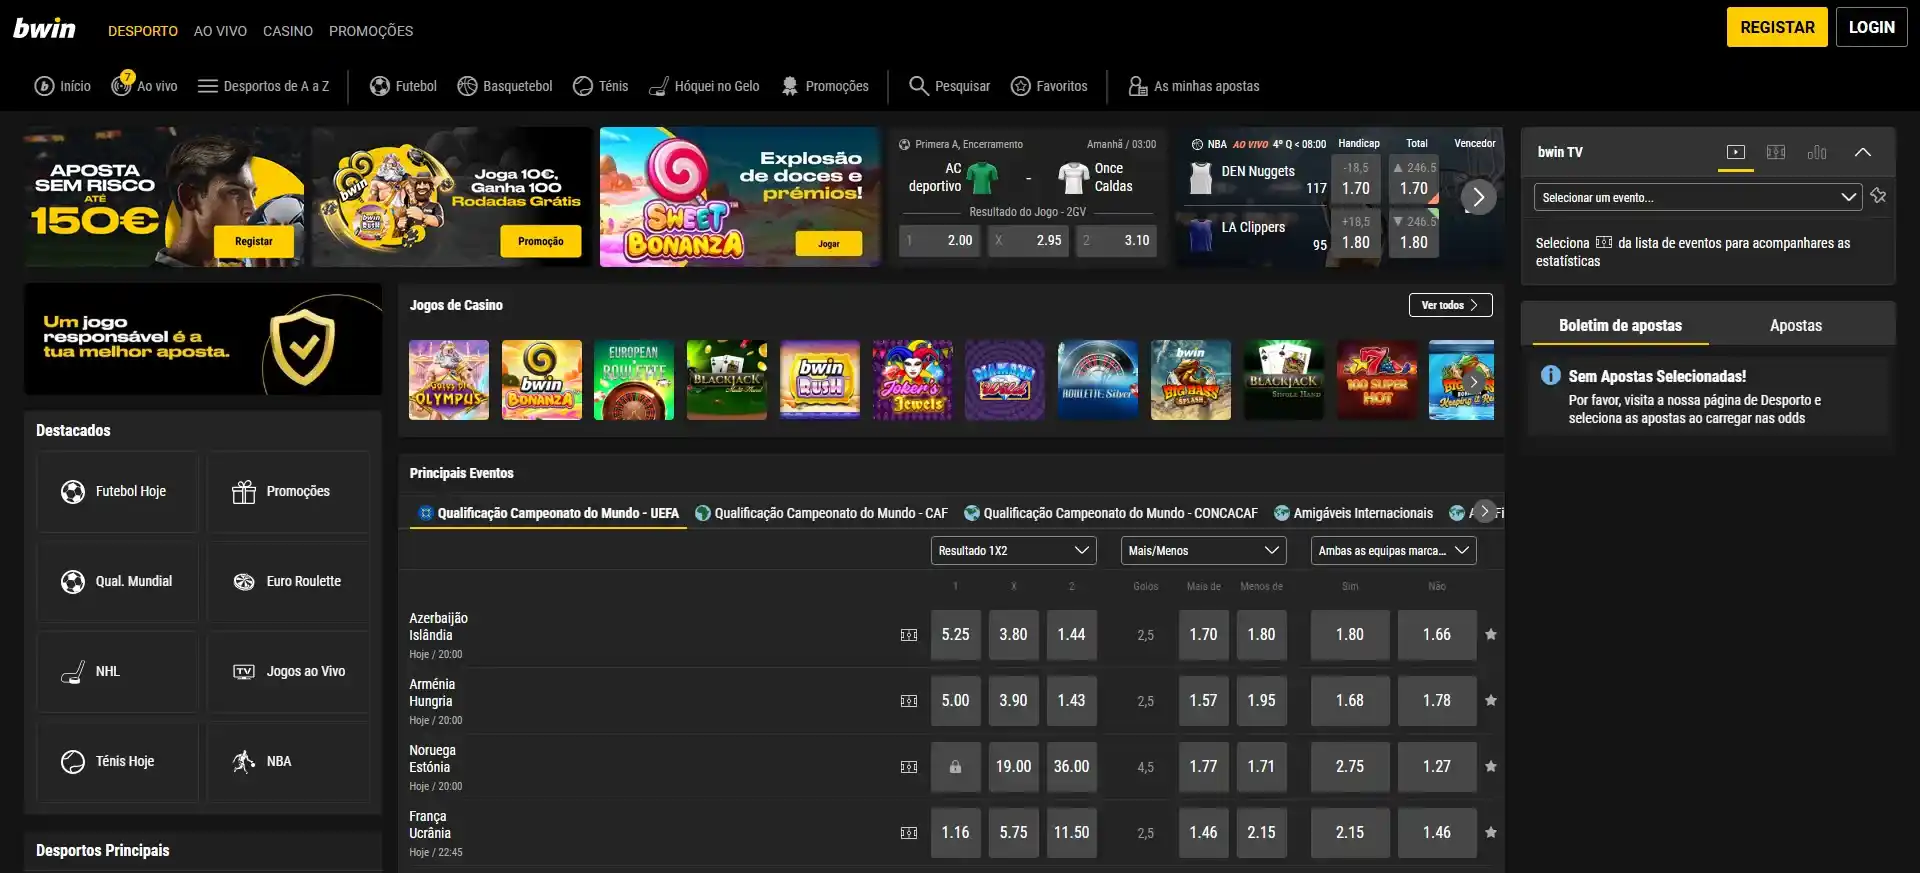1920x873 pixels.
Task: Open stats icon for Azerbaijão vs Islândia
Action: (x=909, y=635)
